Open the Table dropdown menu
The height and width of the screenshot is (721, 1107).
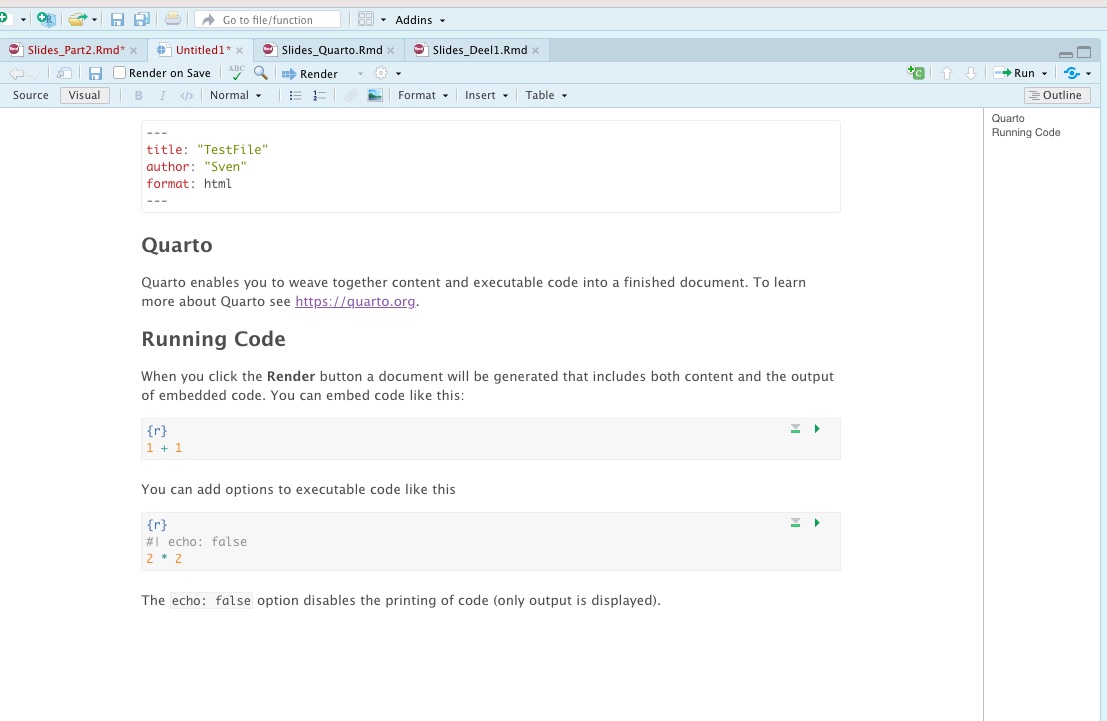pos(546,95)
